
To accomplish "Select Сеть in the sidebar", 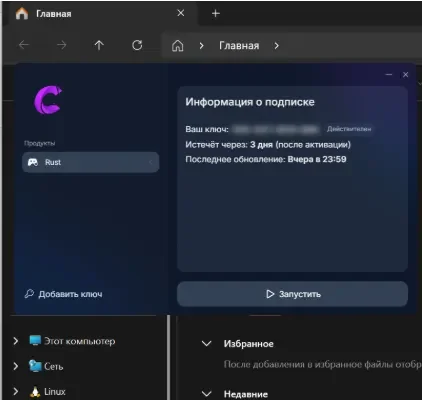I will tap(54, 366).
